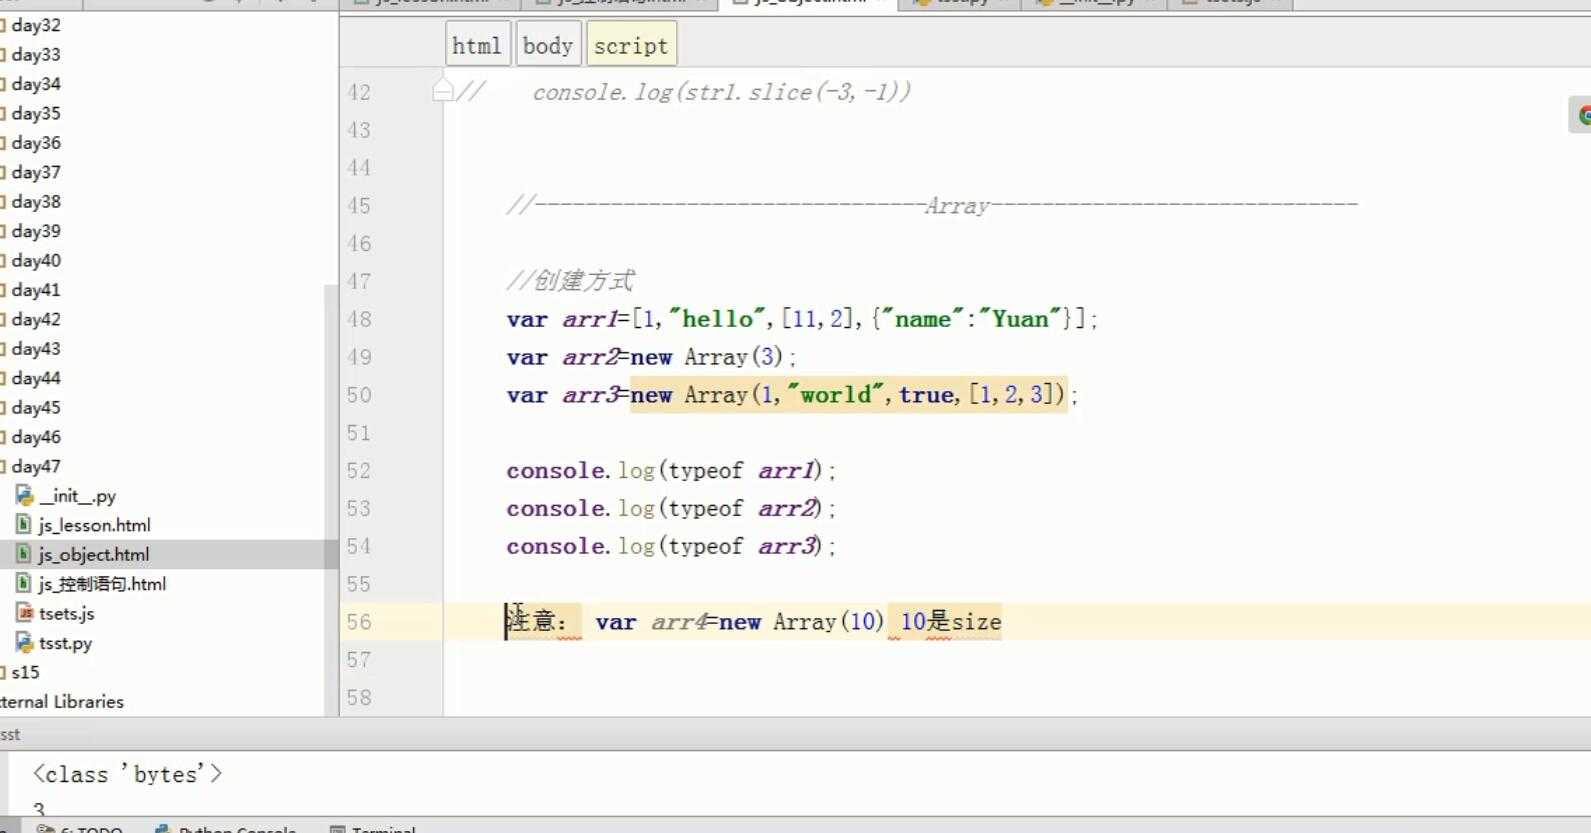Click 'console.log(typeof arr3);' line
Image resolution: width=1591 pixels, height=833 pixels.
pos(670,546)
